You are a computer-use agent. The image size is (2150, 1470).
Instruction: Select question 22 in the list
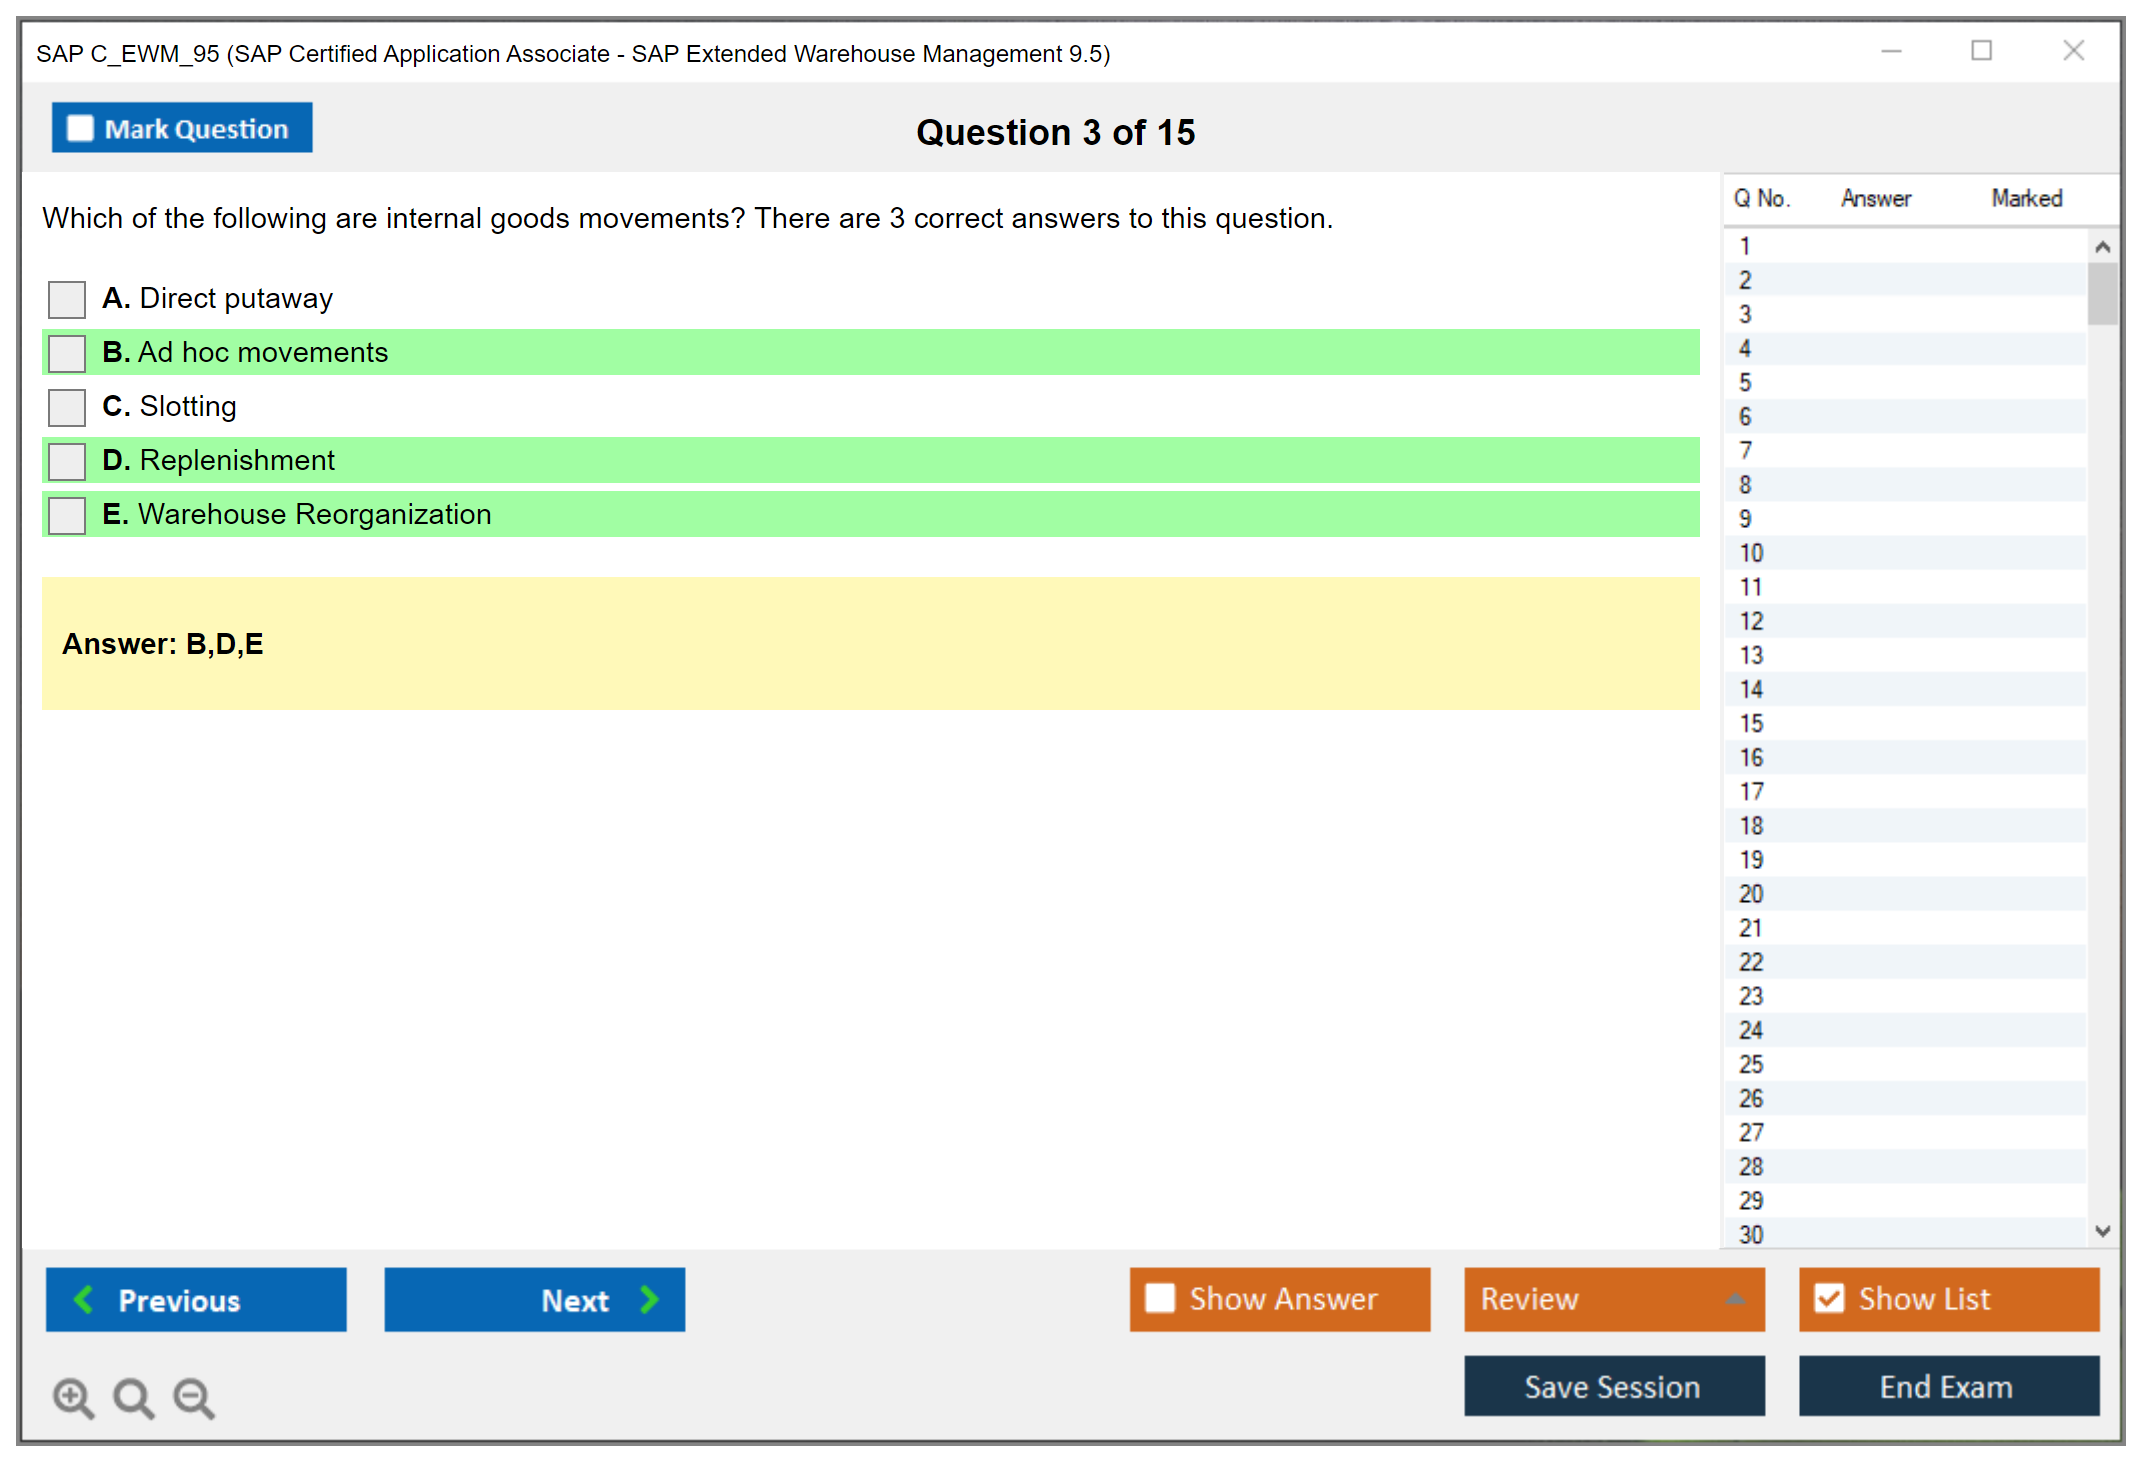1751,962
